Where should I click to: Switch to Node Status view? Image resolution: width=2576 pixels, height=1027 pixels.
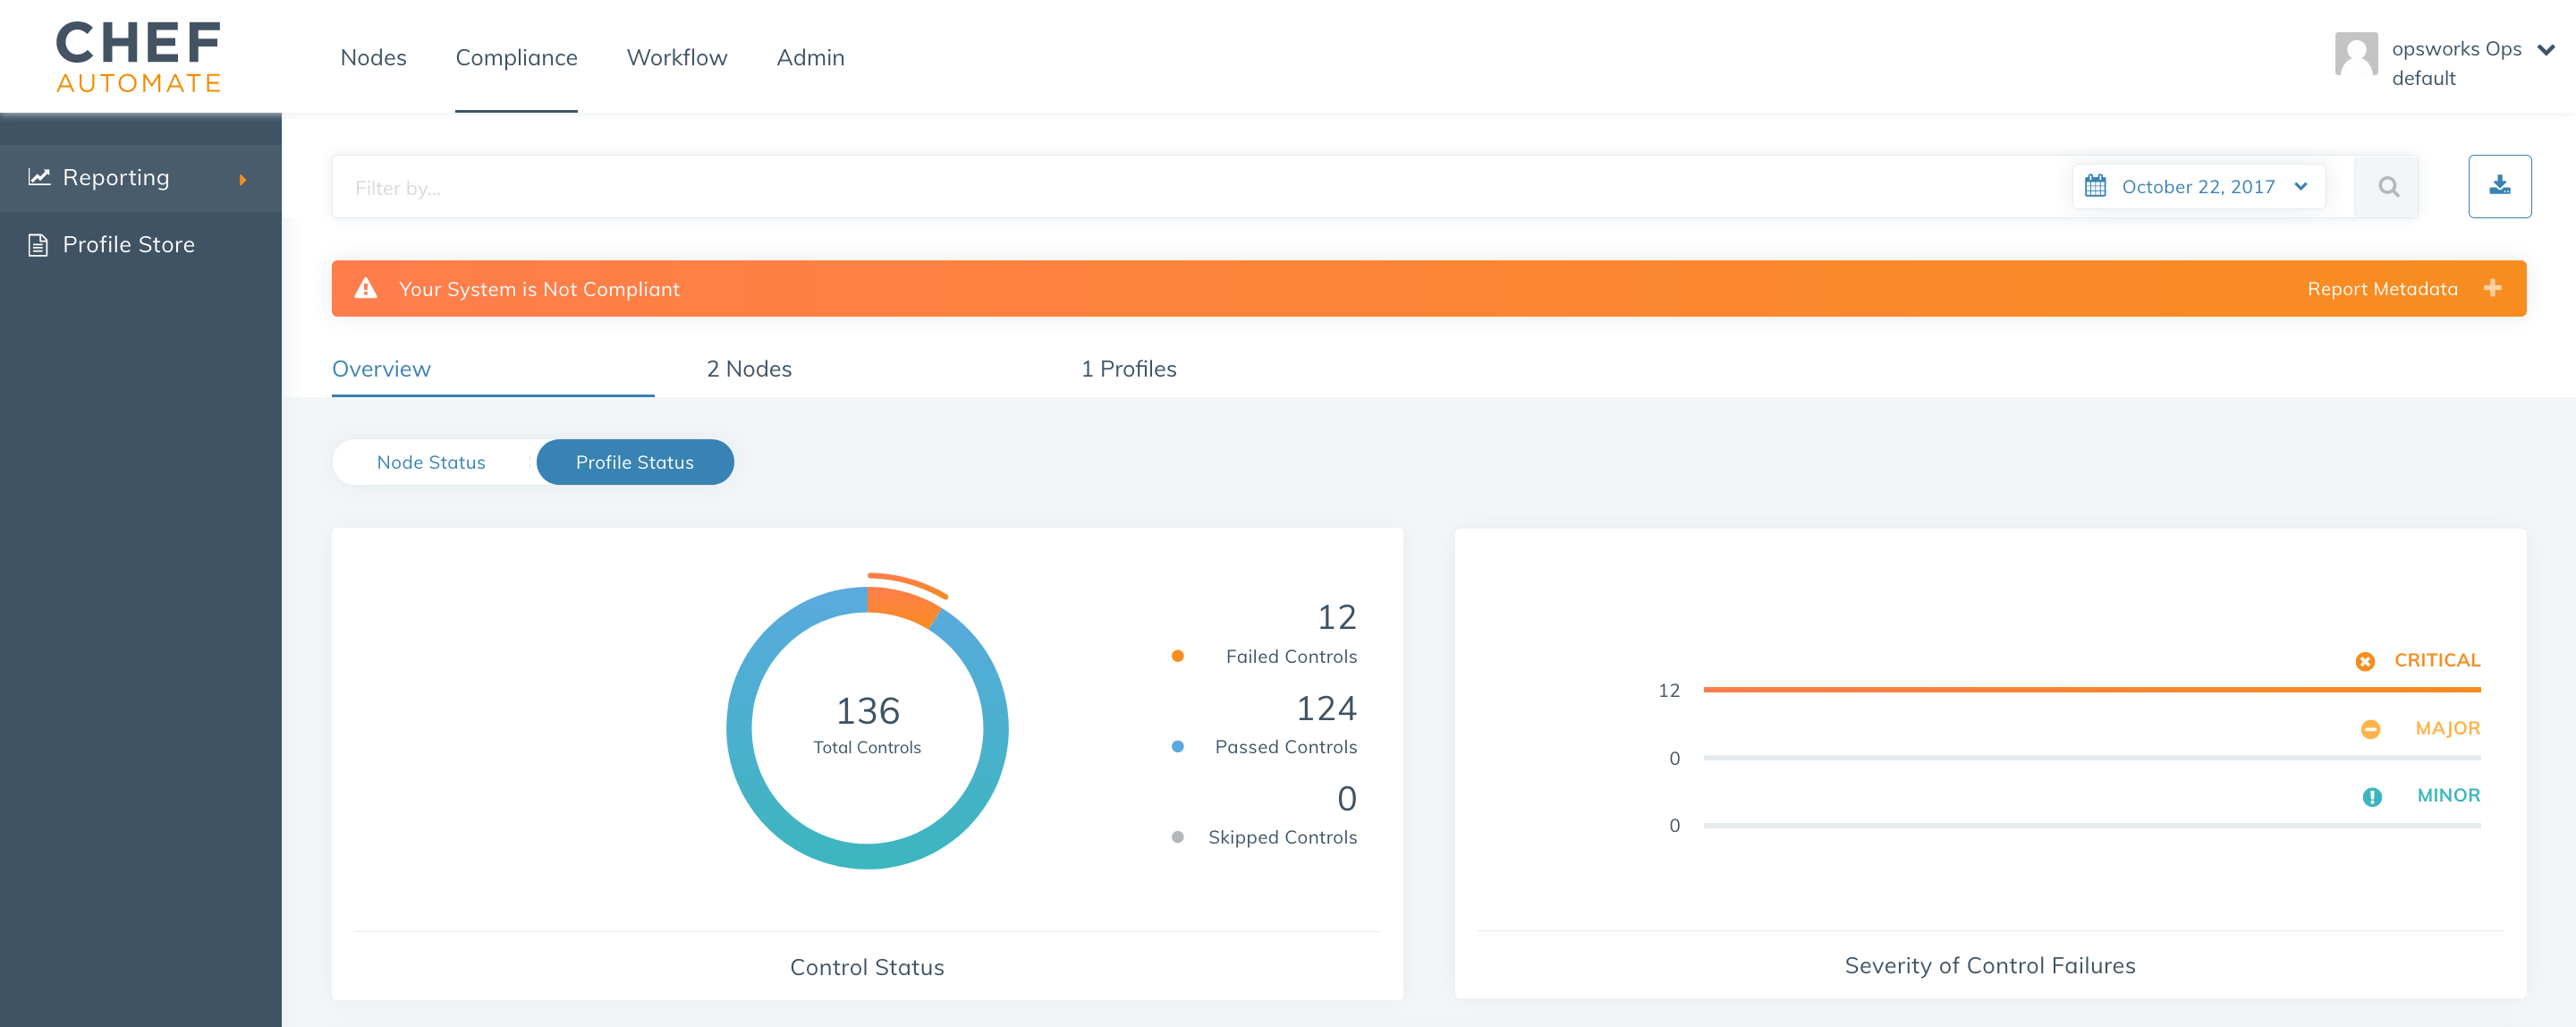(431, 463)
